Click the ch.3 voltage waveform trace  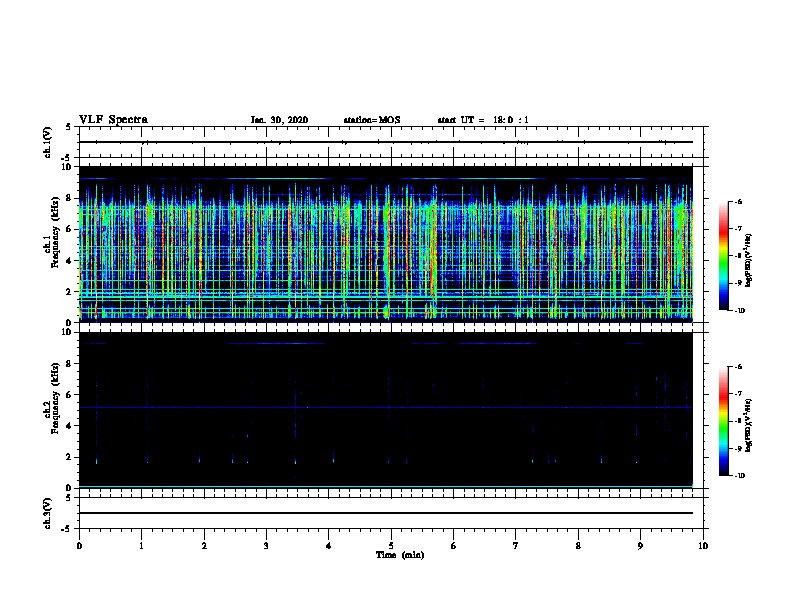coord(386,513)
